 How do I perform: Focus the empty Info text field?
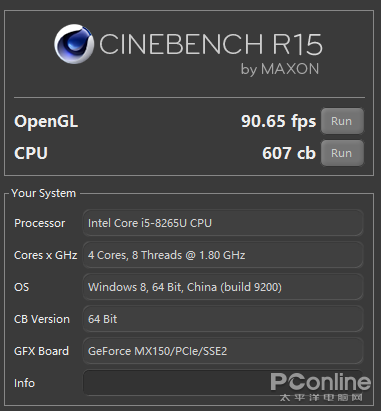(223, 383)
